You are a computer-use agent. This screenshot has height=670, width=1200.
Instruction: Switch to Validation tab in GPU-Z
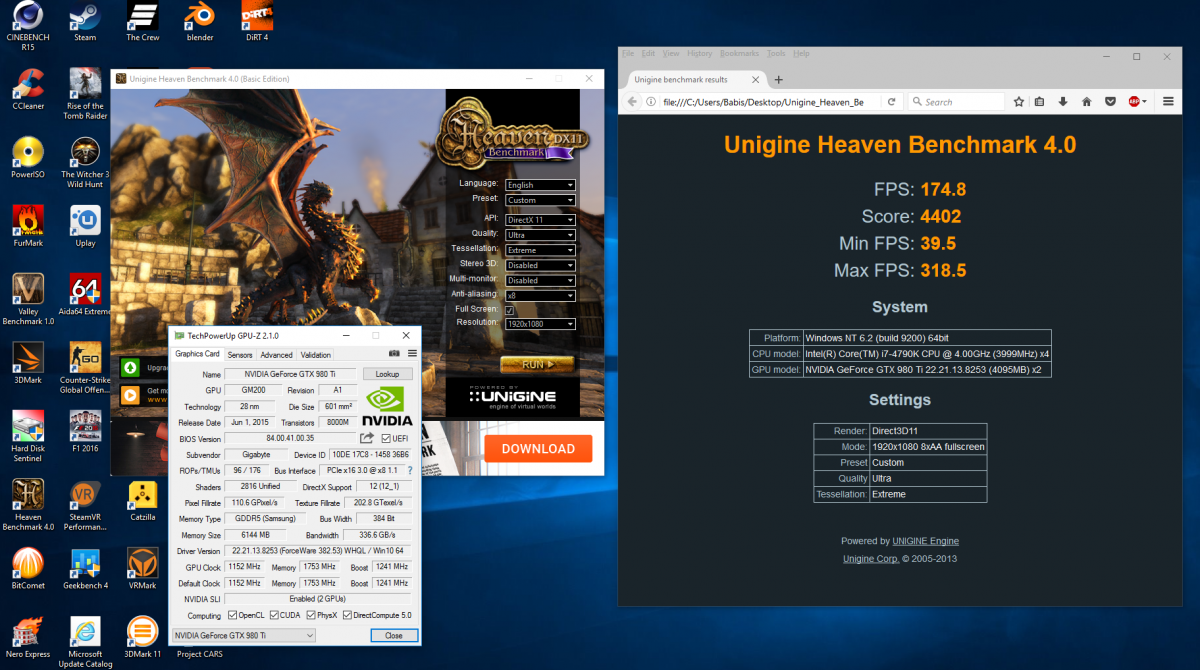(x=316, y=354)
